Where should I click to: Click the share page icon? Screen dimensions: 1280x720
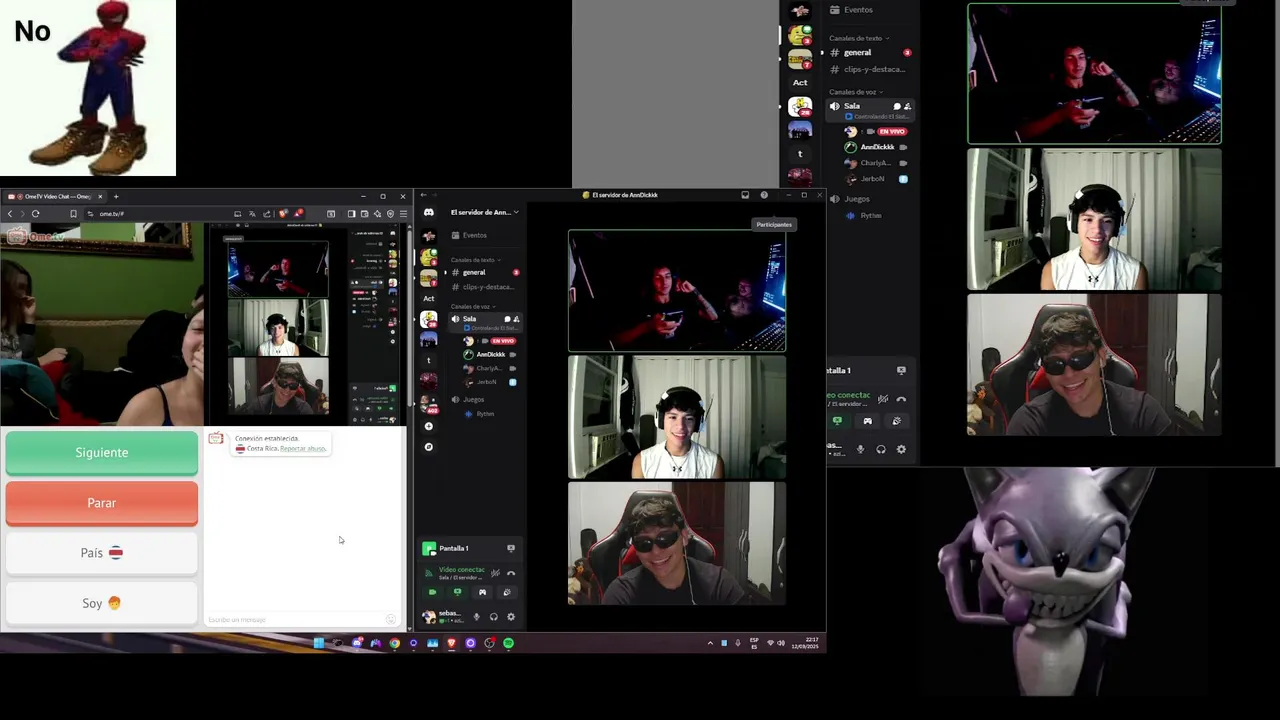[267, 214]
